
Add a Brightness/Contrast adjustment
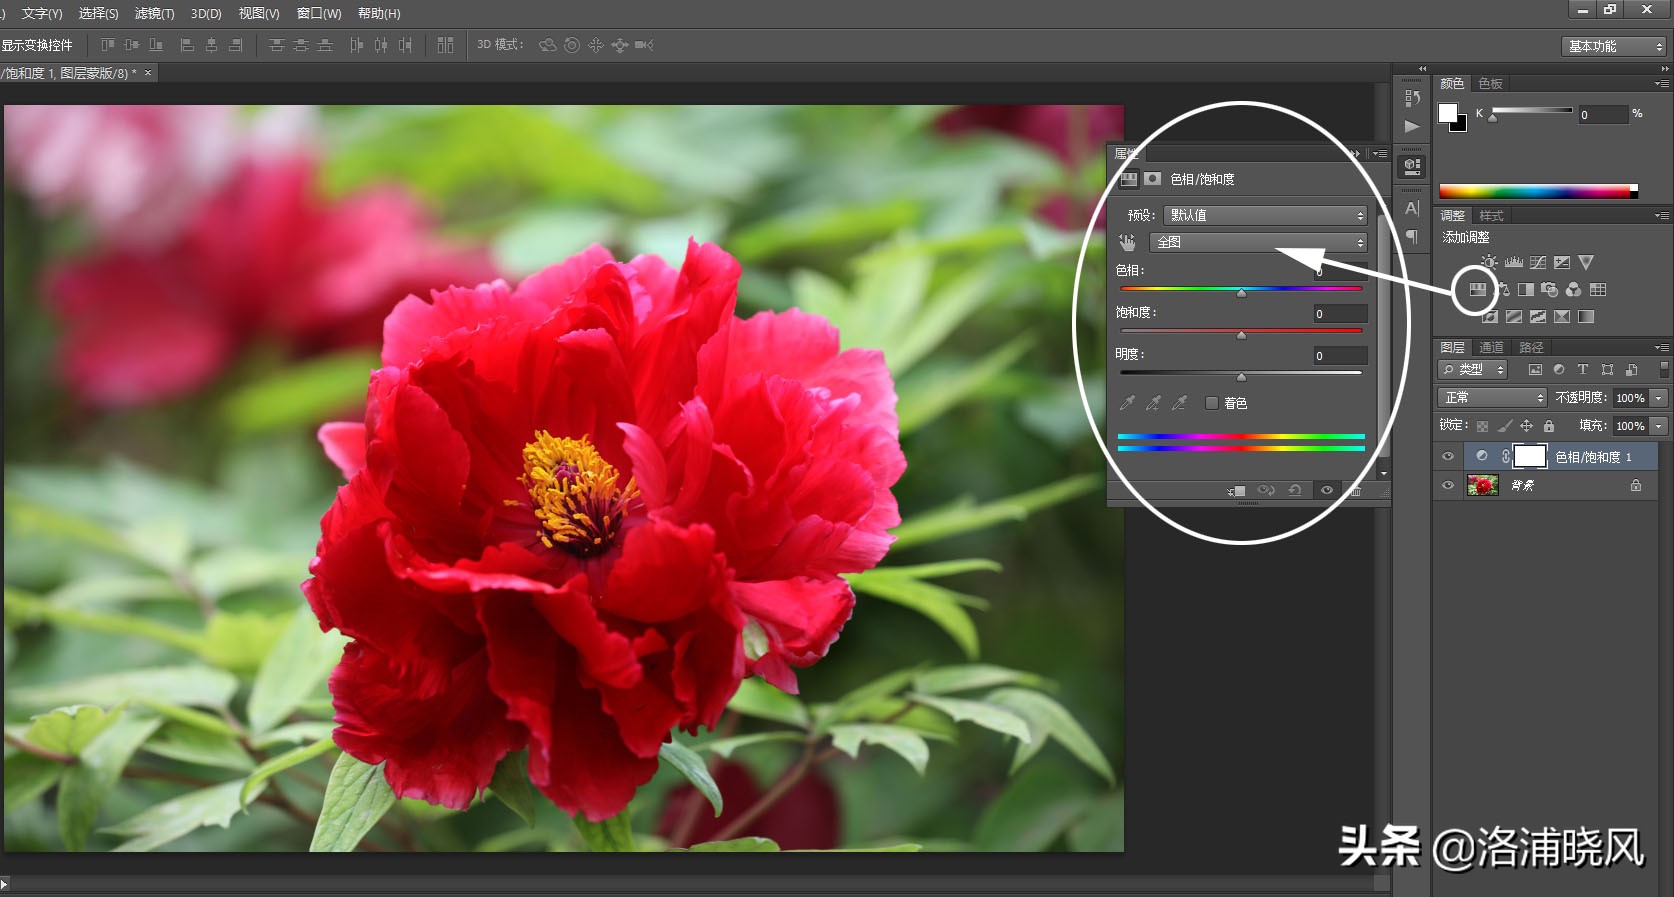coord(1489,263)
